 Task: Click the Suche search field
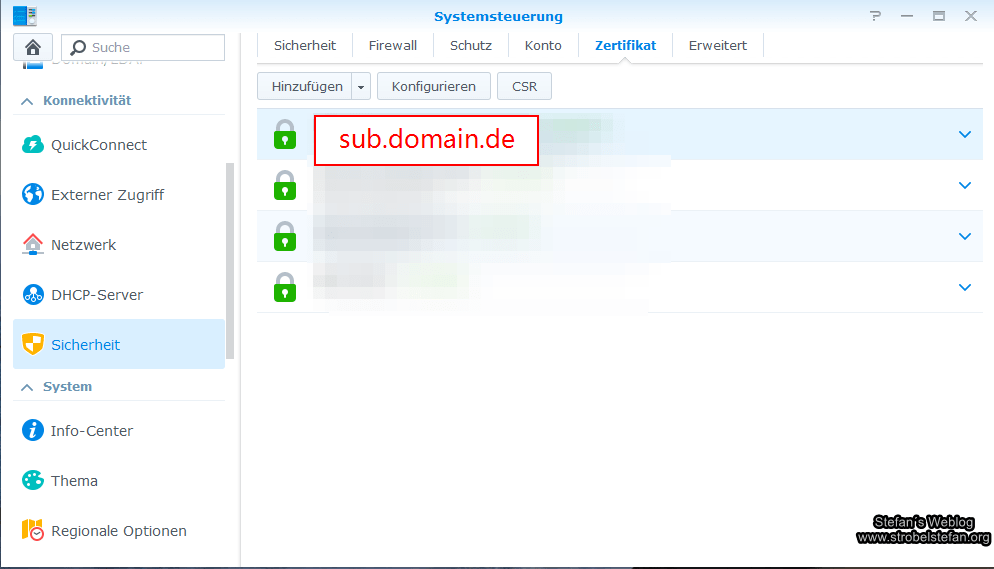(143, 48)
